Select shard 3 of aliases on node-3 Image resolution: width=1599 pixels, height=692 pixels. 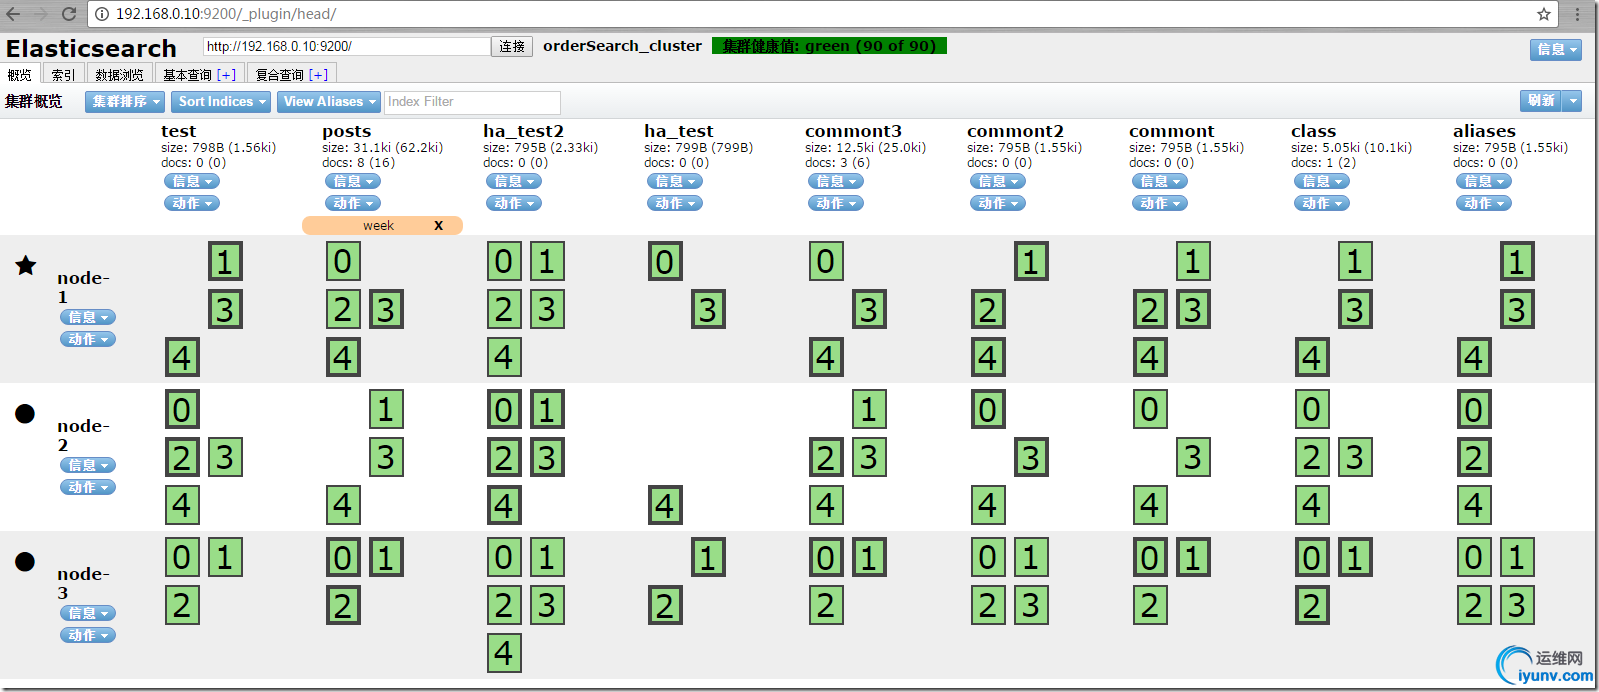pos(1517,606)
